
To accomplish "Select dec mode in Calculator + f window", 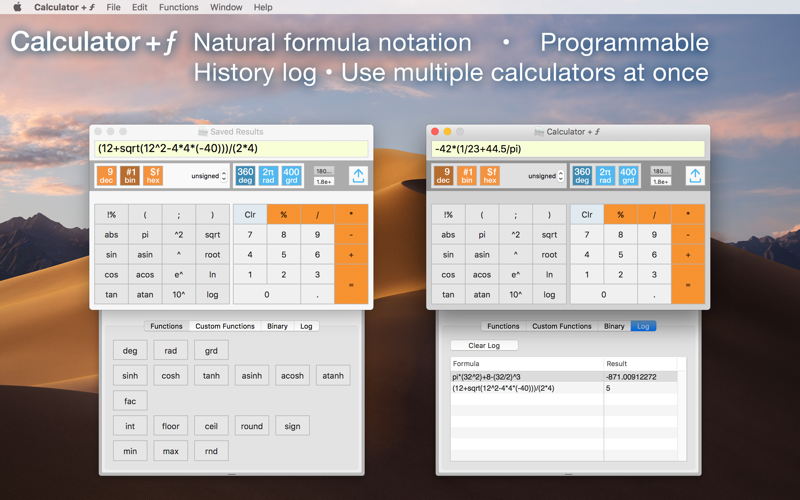I will (x=443, y=176).
